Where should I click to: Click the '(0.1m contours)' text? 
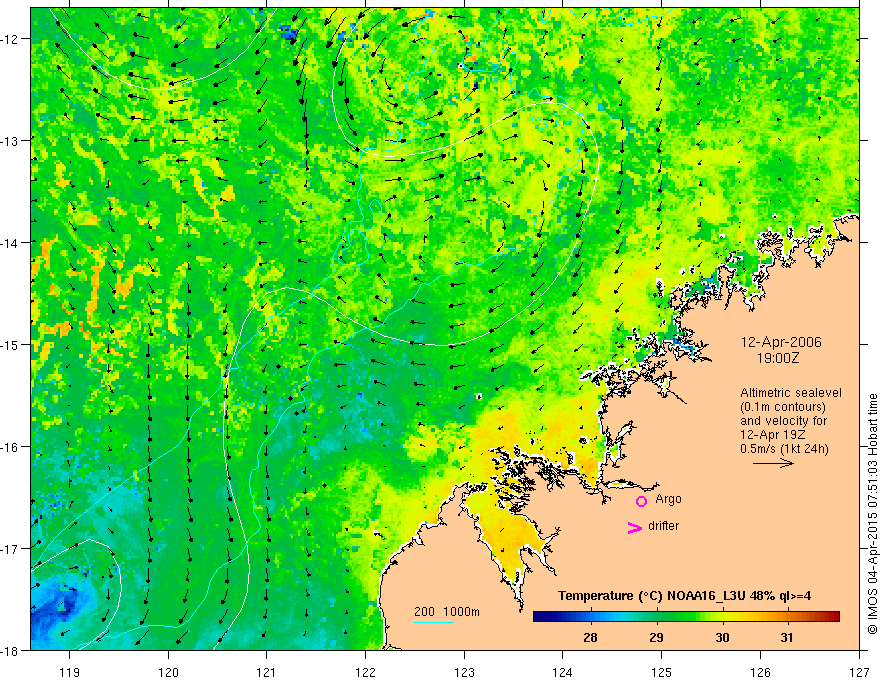(x=783, y=407)
